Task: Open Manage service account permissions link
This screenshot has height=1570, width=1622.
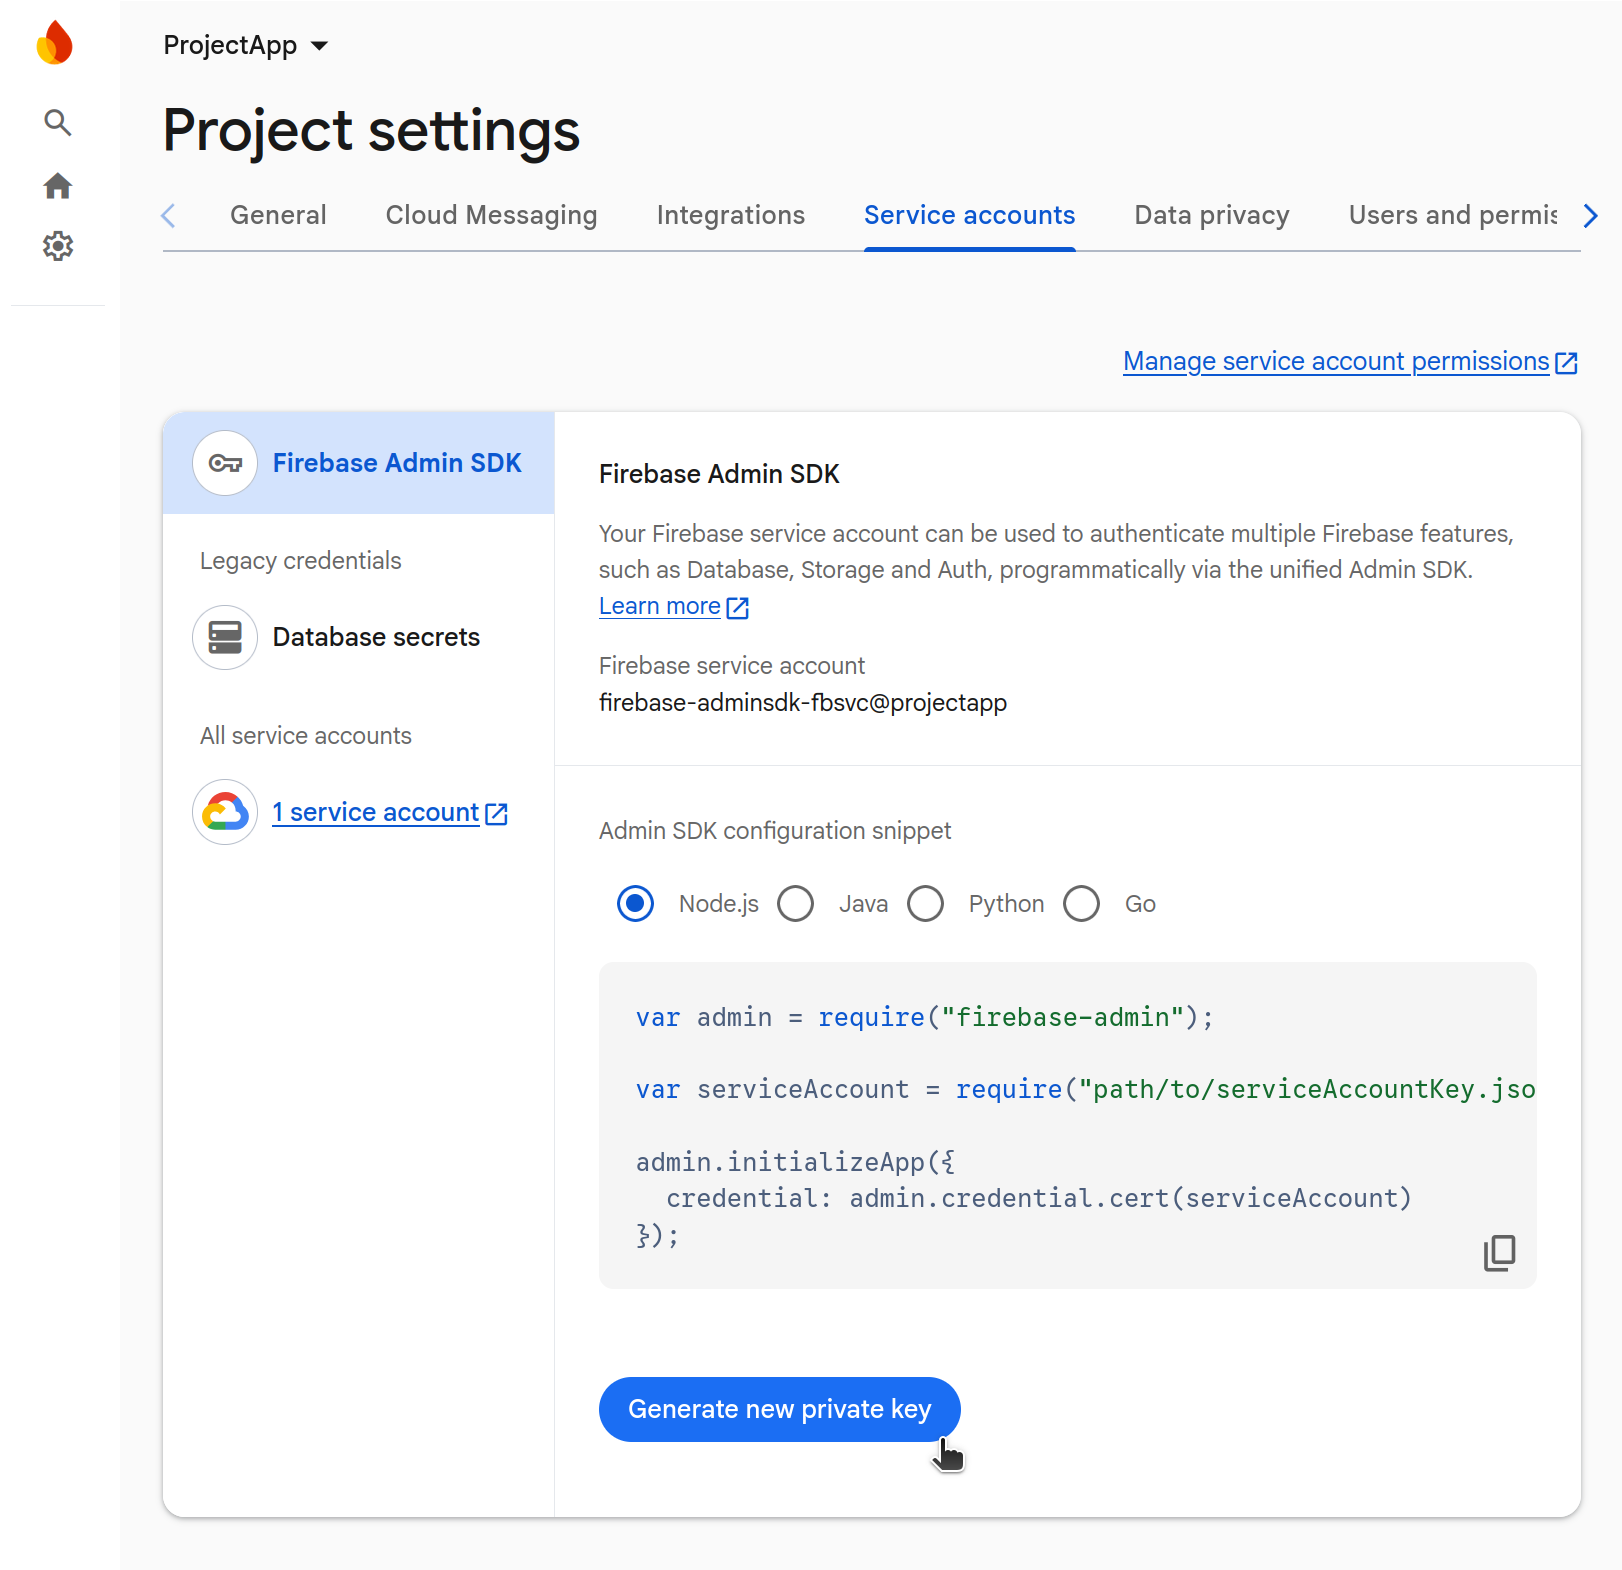Action: [x=1336, y=361]
